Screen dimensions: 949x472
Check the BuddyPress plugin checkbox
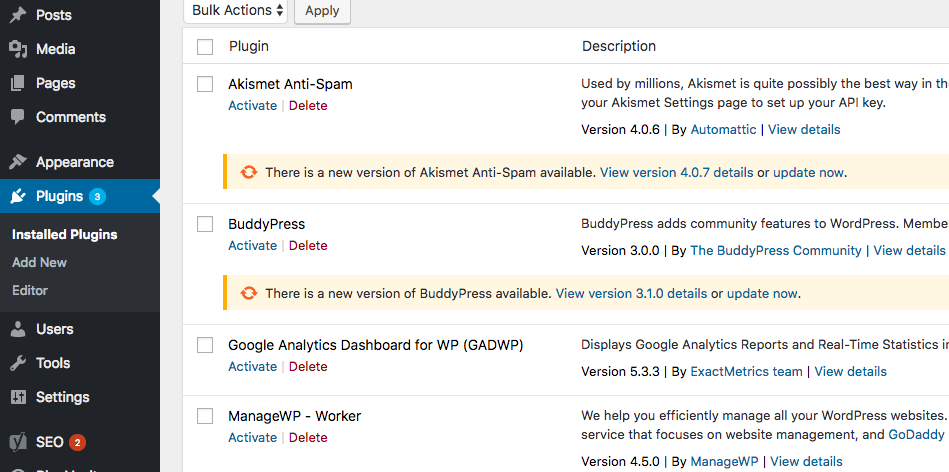[205, 224]
